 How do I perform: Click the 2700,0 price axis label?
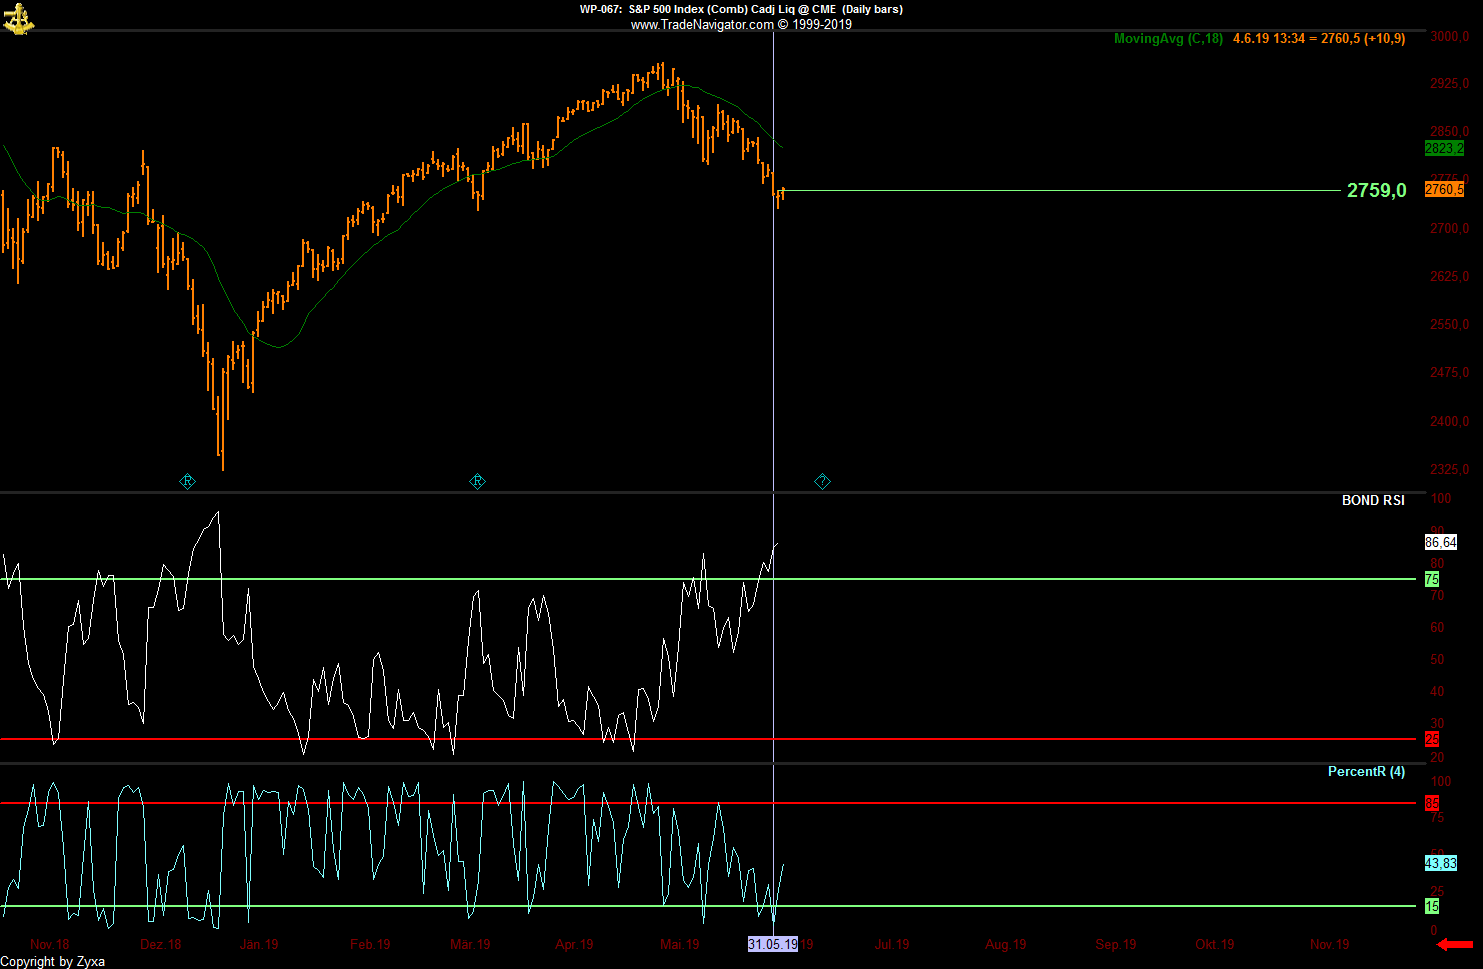point(1450,228)
